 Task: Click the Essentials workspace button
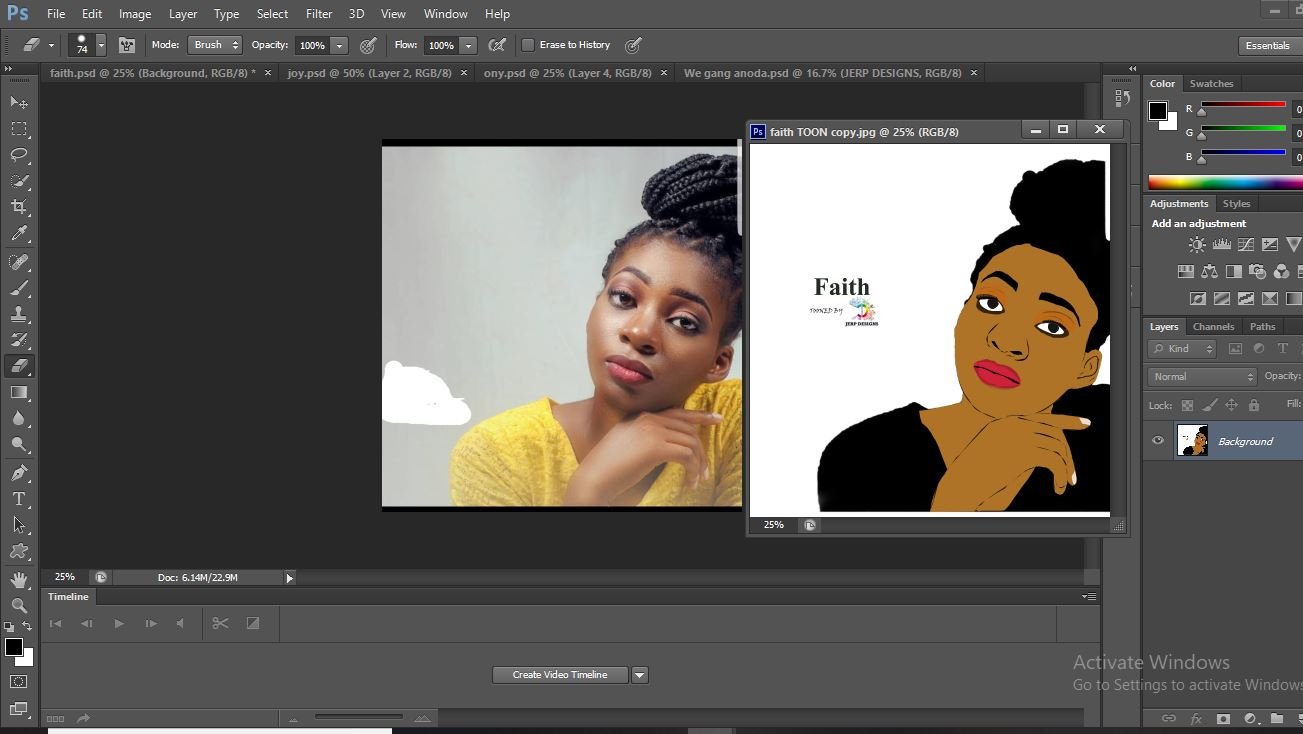coord(1267,45)
